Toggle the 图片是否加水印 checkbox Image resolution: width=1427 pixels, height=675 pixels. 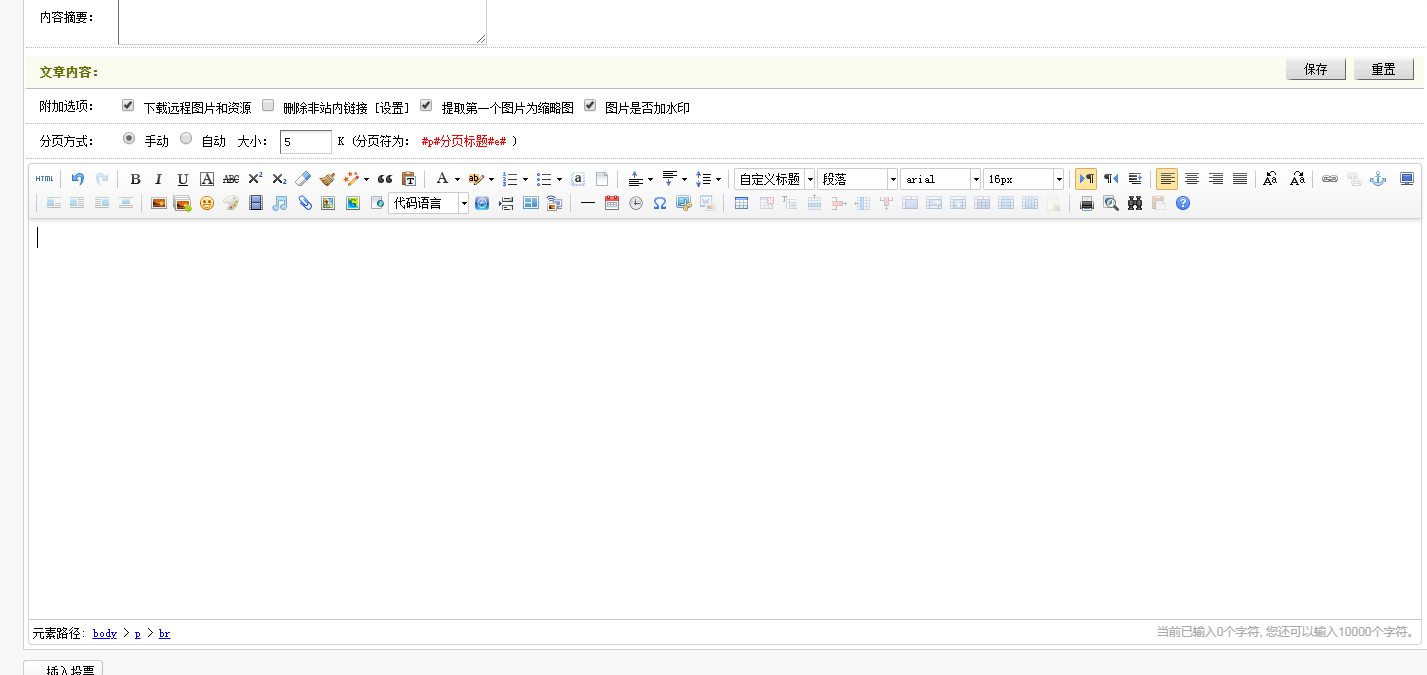pos(590,105)
